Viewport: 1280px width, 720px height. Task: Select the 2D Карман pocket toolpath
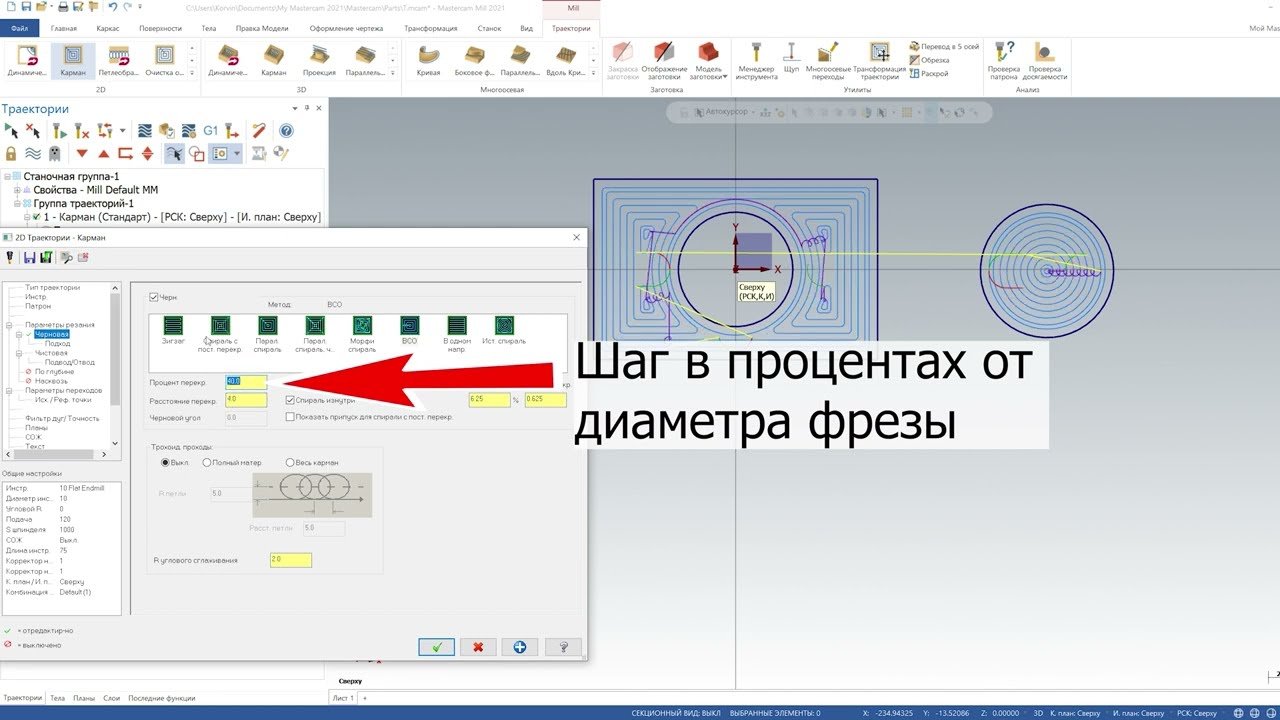click(73, 60)
